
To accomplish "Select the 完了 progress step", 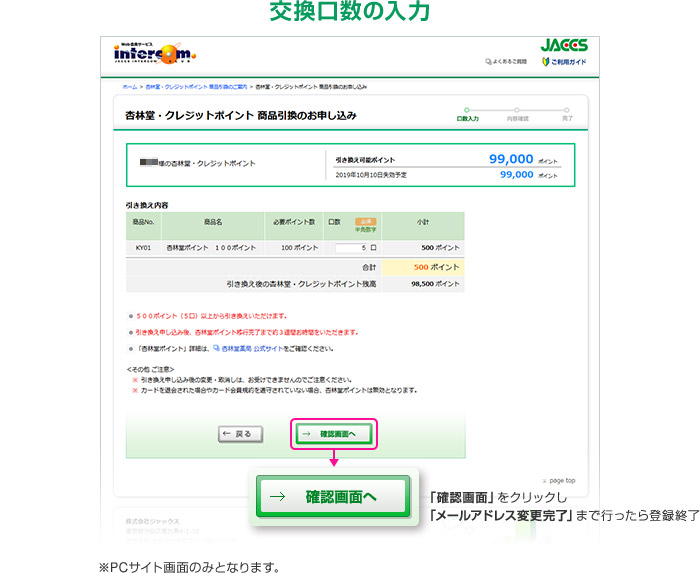I will (567, 115).
